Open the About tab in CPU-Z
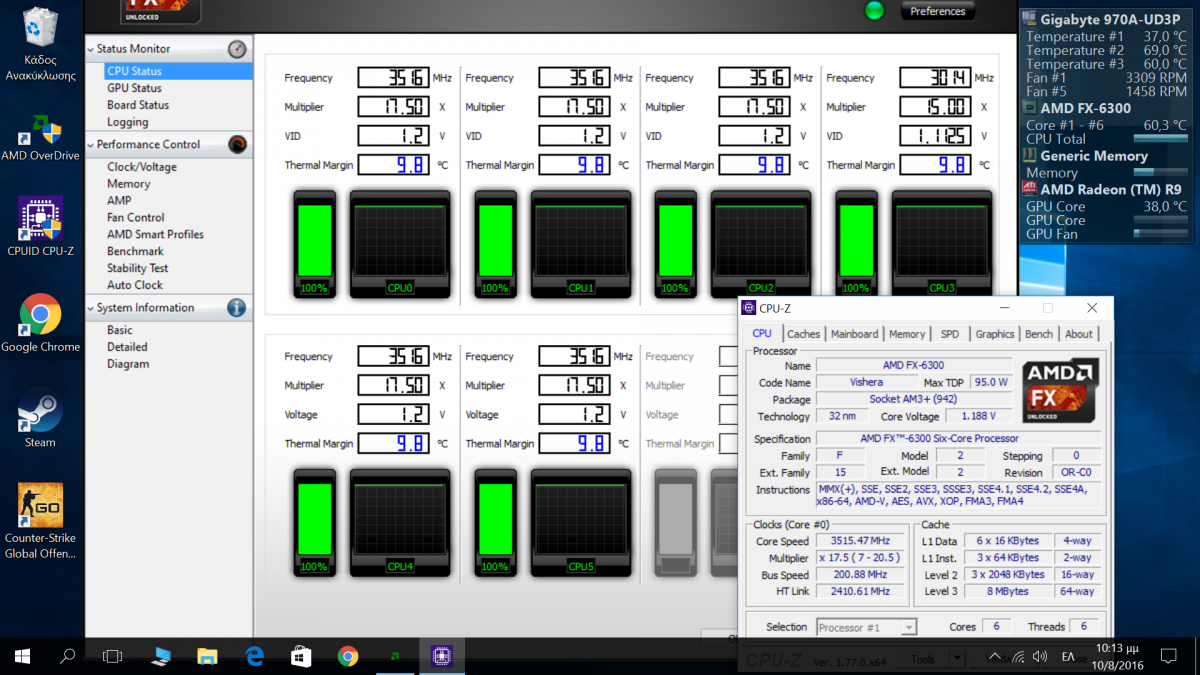 pyautogui.click(x=1078, y=334)
